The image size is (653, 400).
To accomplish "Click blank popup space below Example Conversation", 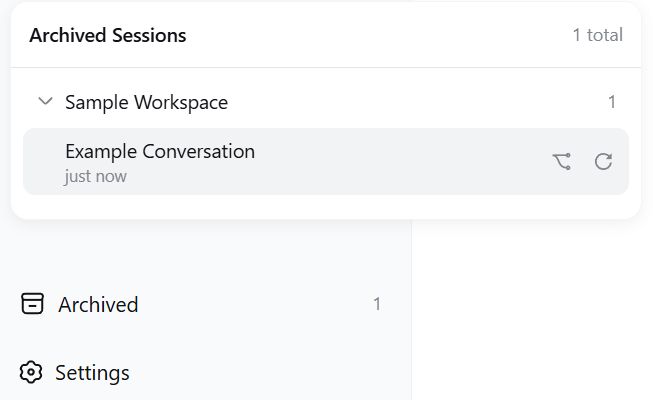I will pyautogui.click(x=326, y=206).
